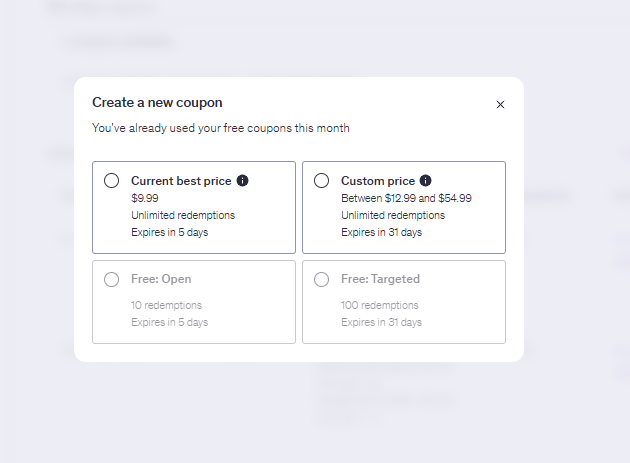The image size is (630, 463).
Task: Click Expires in 31 days under Custom price
Action: coord(381,232)
